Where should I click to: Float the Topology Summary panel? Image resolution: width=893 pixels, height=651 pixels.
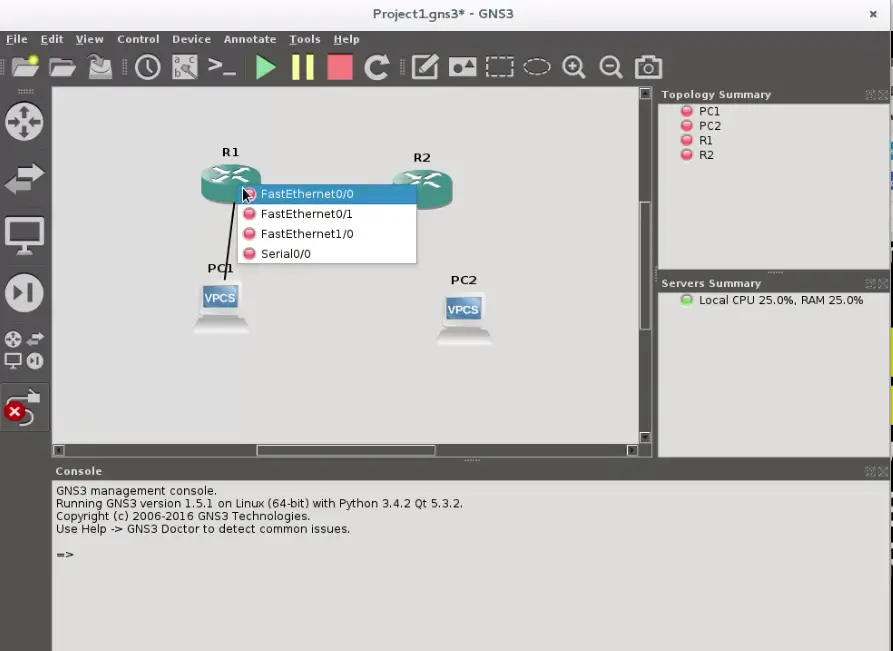click(x=870, y=95)
